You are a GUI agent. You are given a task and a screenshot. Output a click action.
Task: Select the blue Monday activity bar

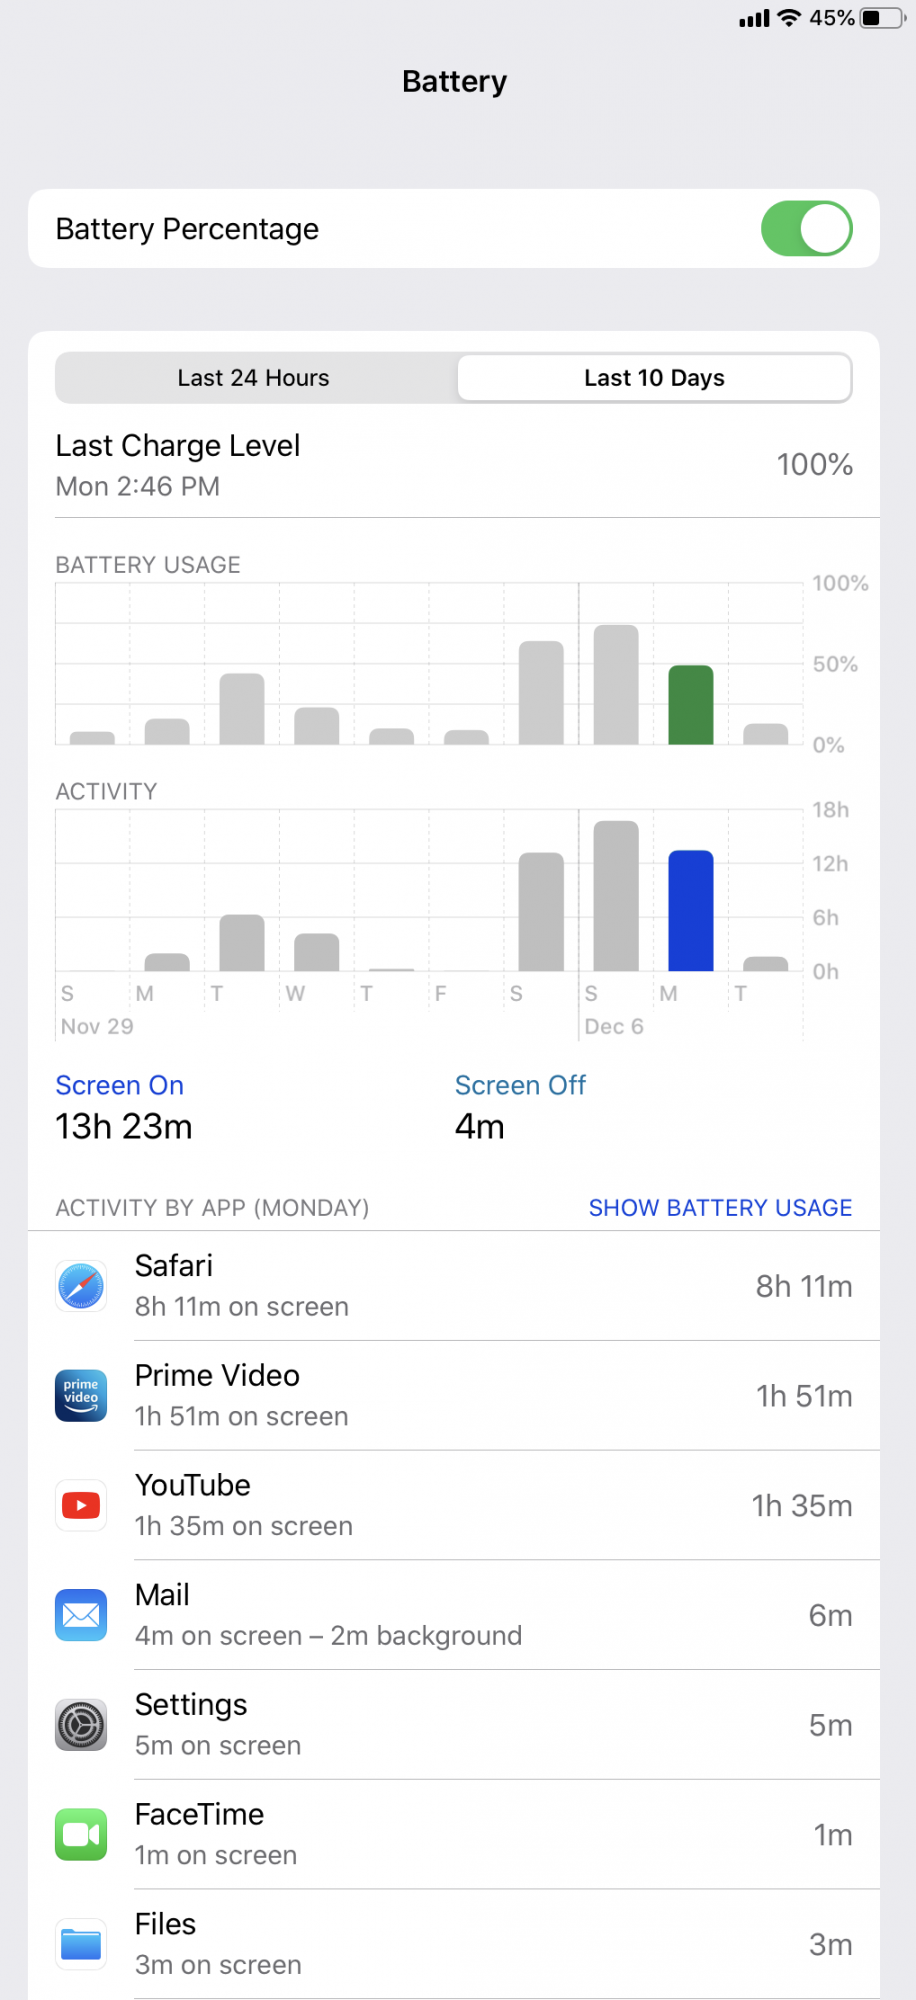[x=691, y=911]
